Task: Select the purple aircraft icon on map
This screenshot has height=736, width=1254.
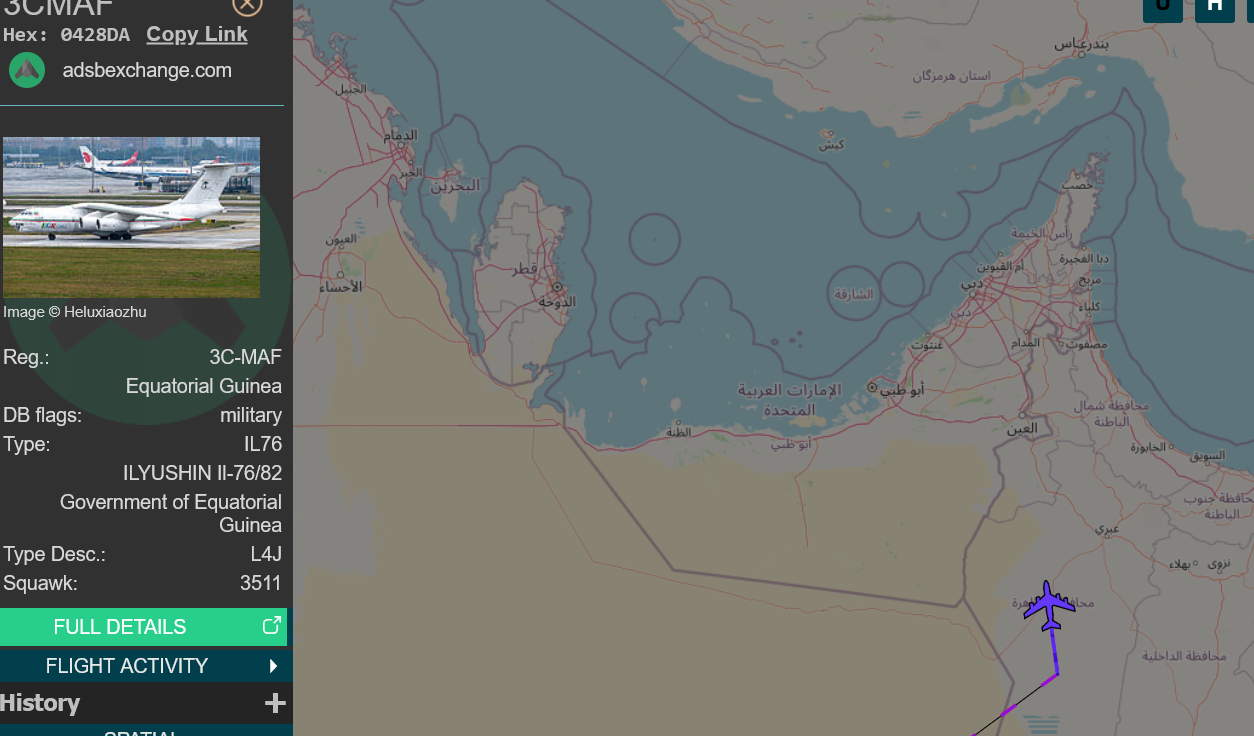Action: pos(1049,606)
